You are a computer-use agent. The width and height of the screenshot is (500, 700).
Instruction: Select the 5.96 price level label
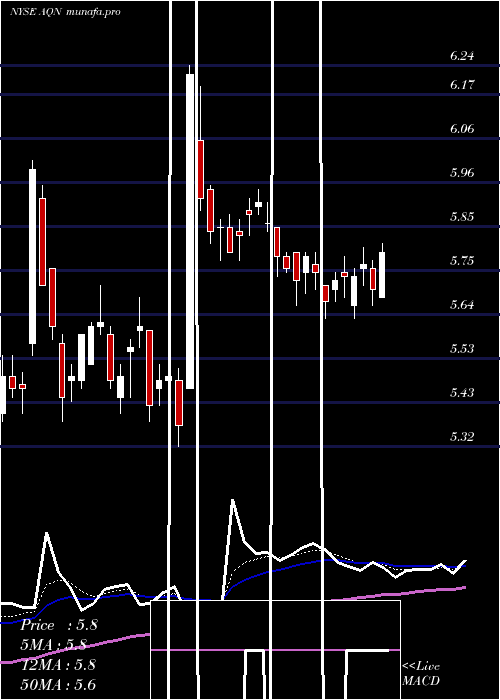462,173
